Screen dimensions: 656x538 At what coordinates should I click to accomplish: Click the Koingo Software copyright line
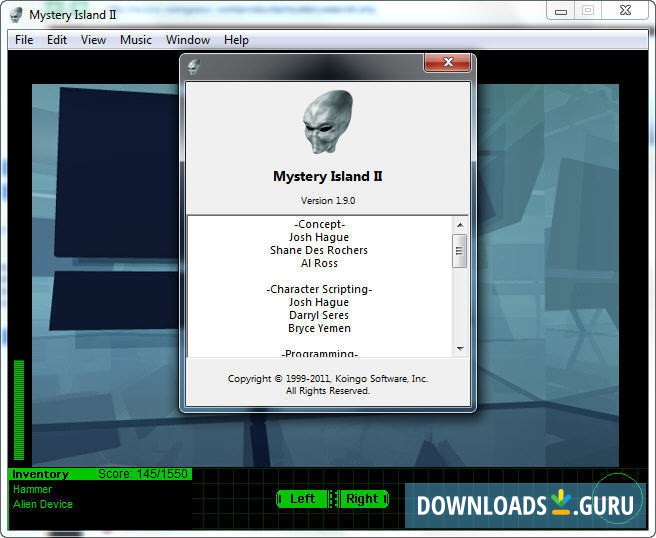tap(328, 379)
